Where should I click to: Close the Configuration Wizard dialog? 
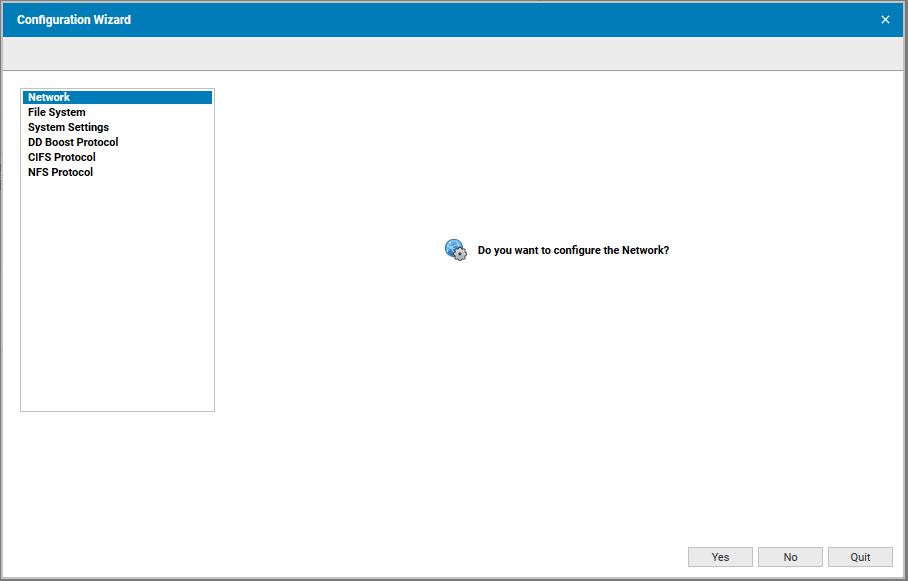885,20
